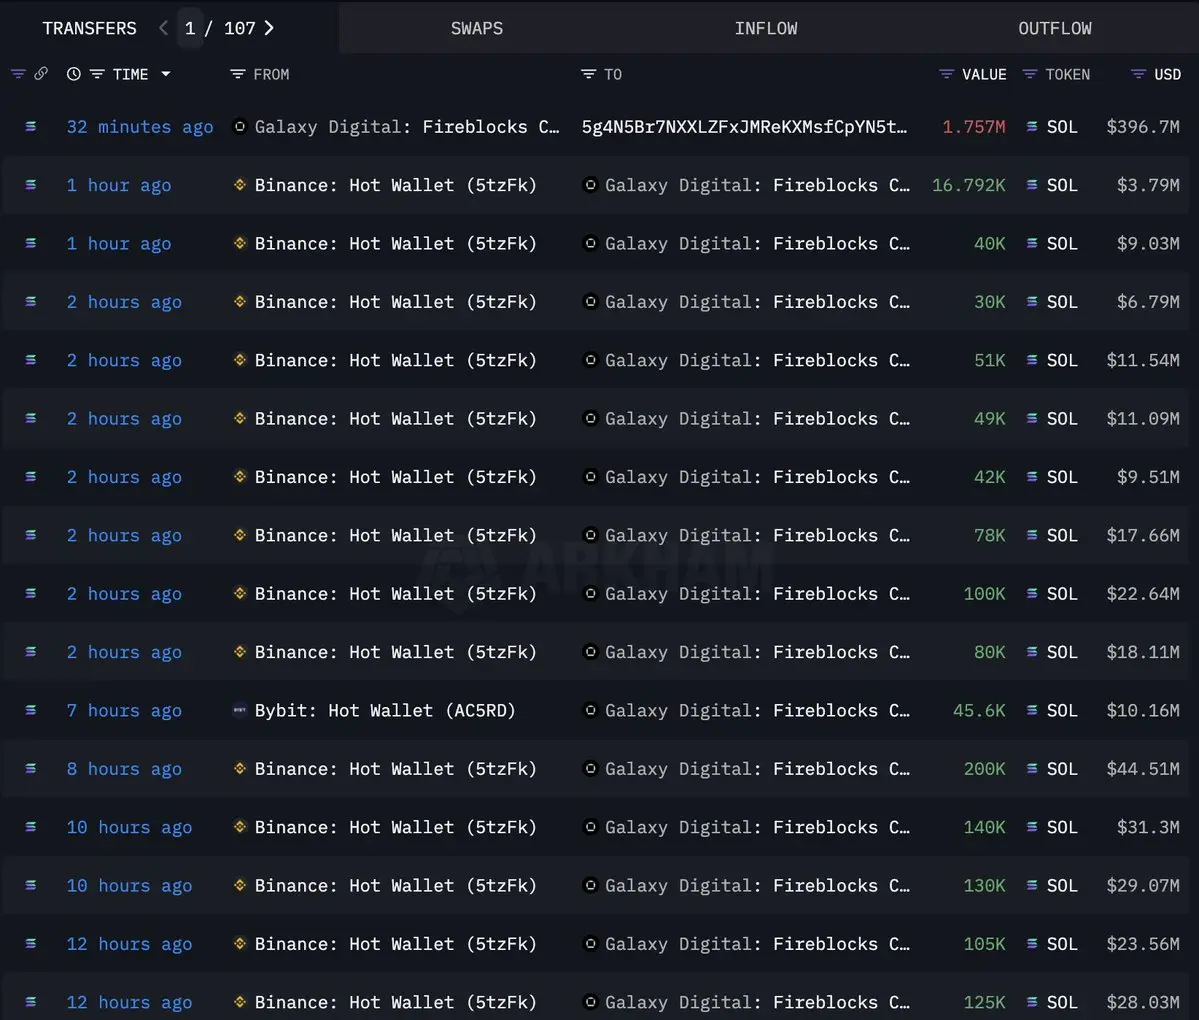1199x1020 pixels.
Task: Click SOL token icon in $6.79M row
Action: (1032, 301)
